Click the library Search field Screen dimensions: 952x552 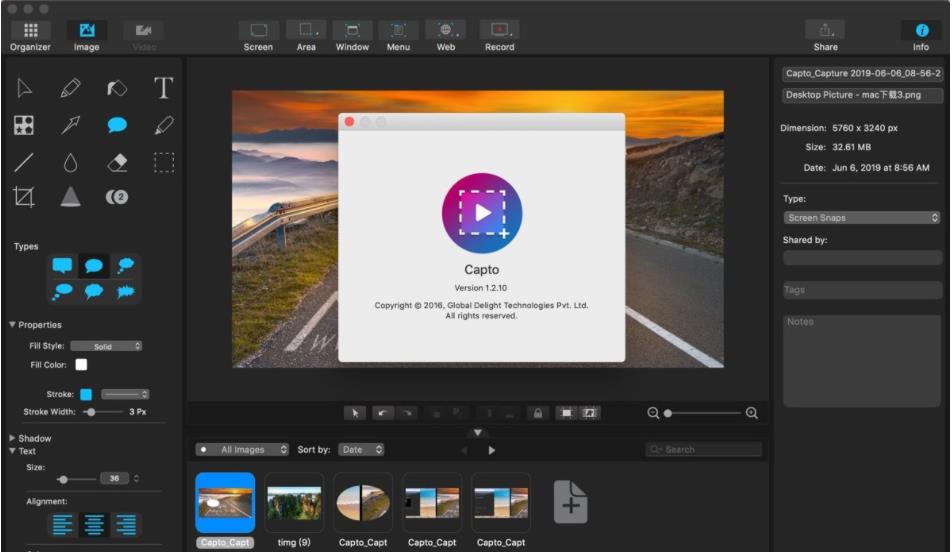[x=704, y=450]
